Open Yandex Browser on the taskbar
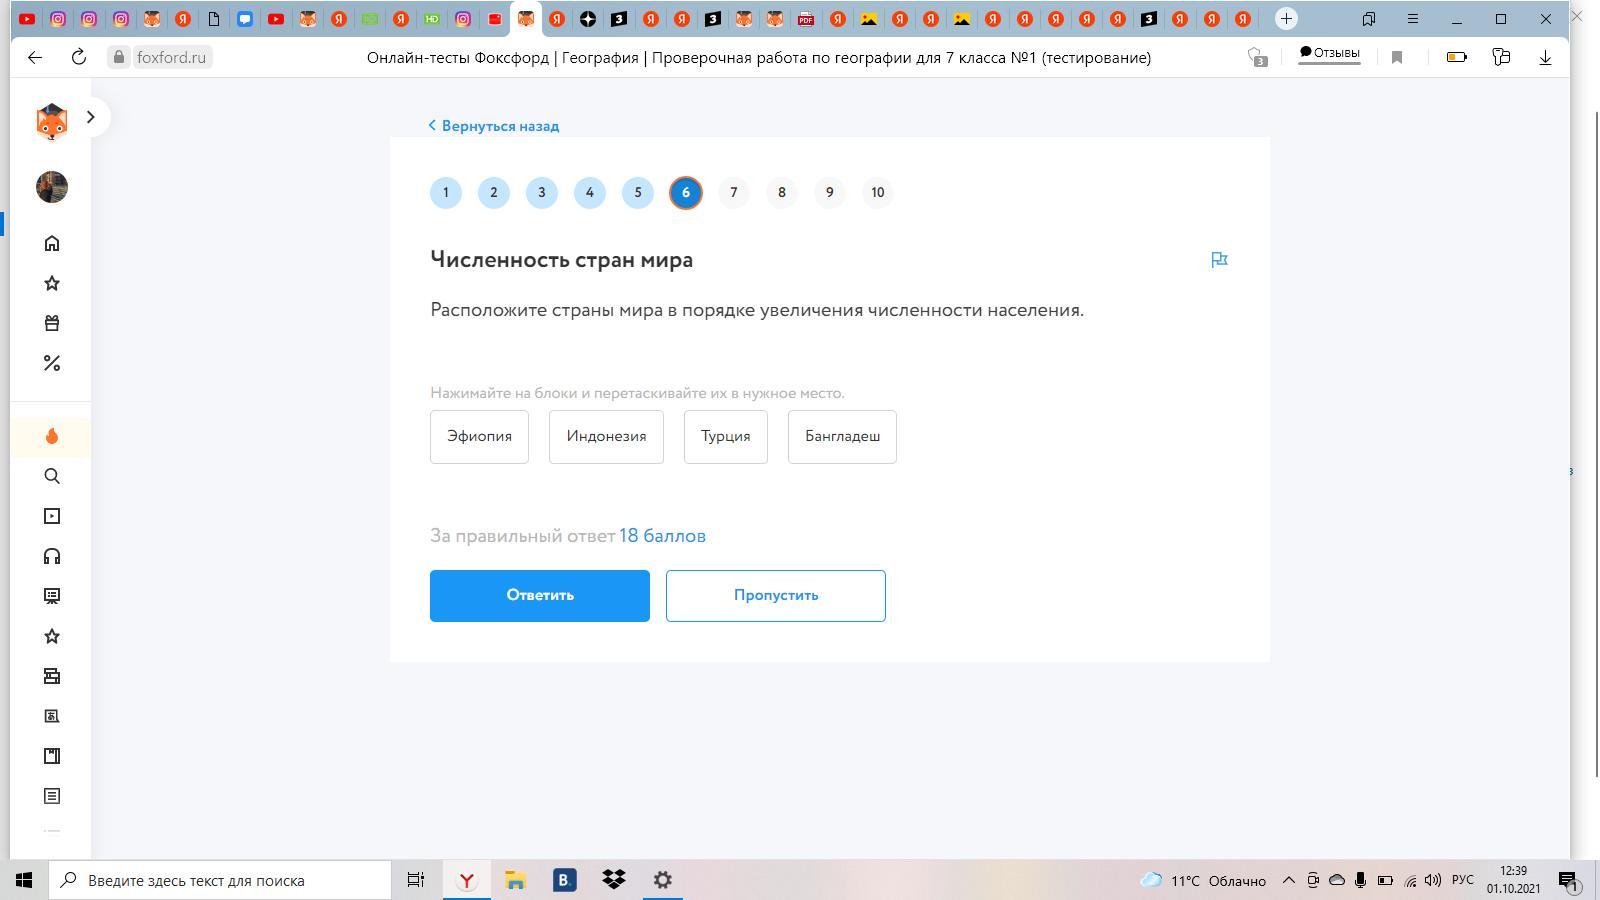Image resolution: width=1600 pixels, height=900 pixels. [466, 880]
